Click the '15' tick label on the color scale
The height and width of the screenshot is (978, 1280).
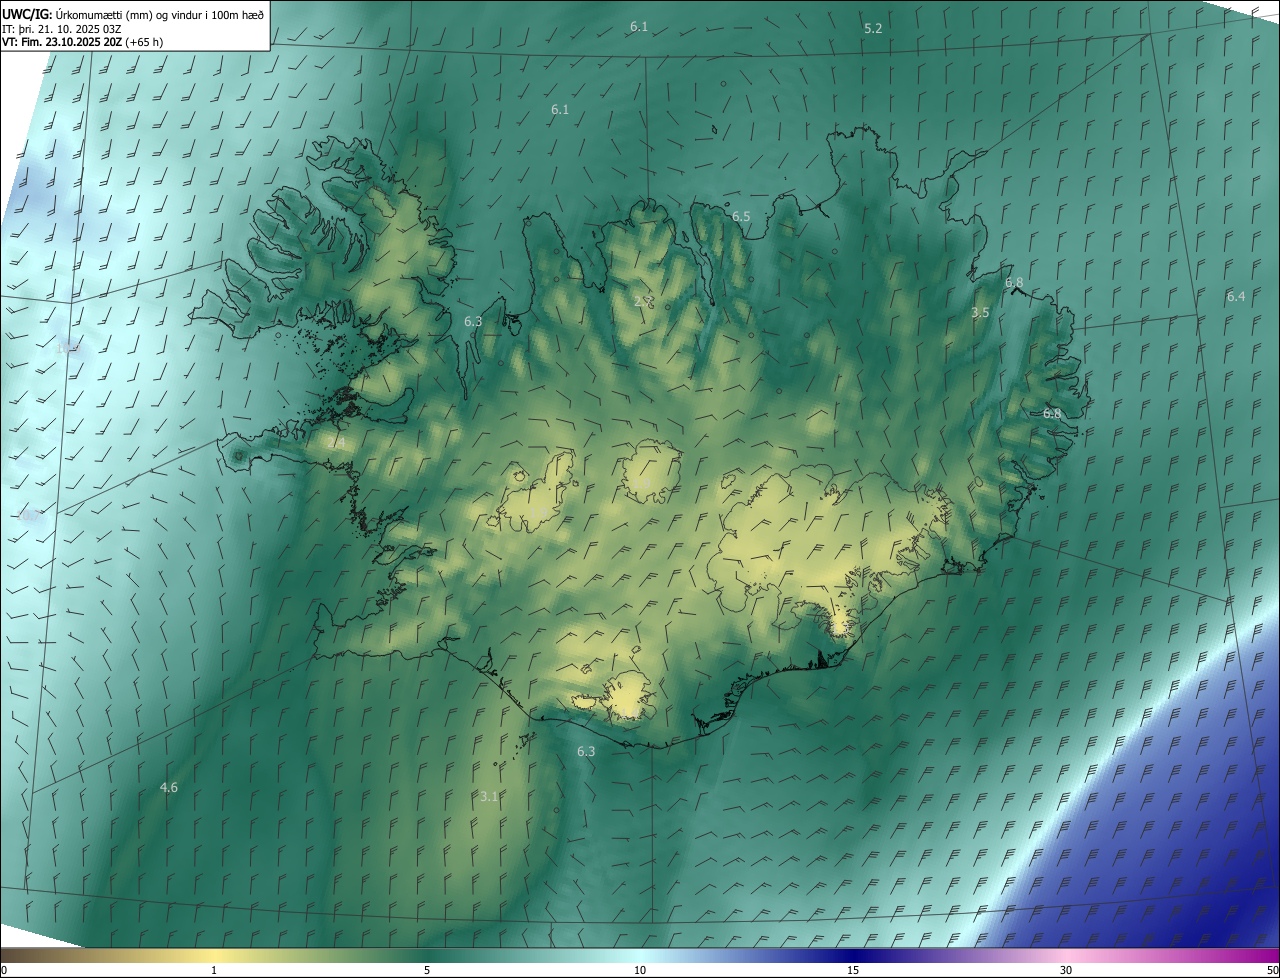853,970
